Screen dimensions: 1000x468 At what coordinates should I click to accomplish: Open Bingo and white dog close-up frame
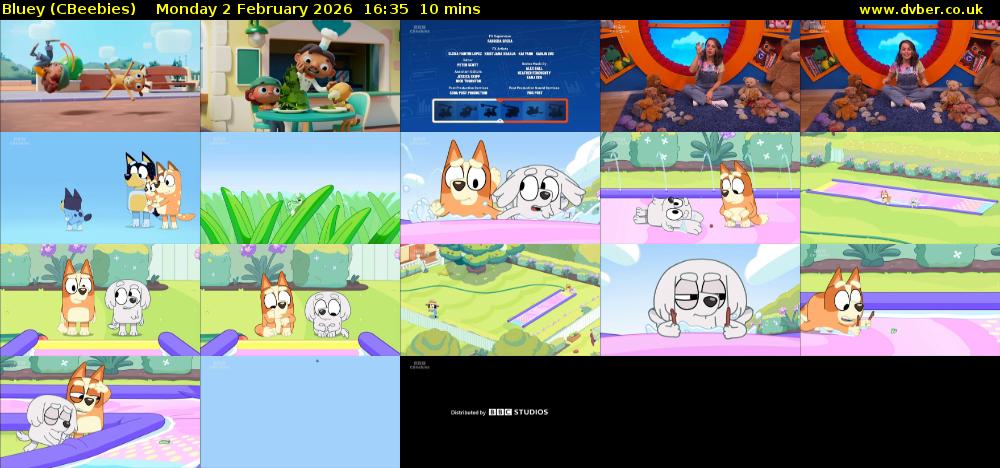[x=500, y=188]
